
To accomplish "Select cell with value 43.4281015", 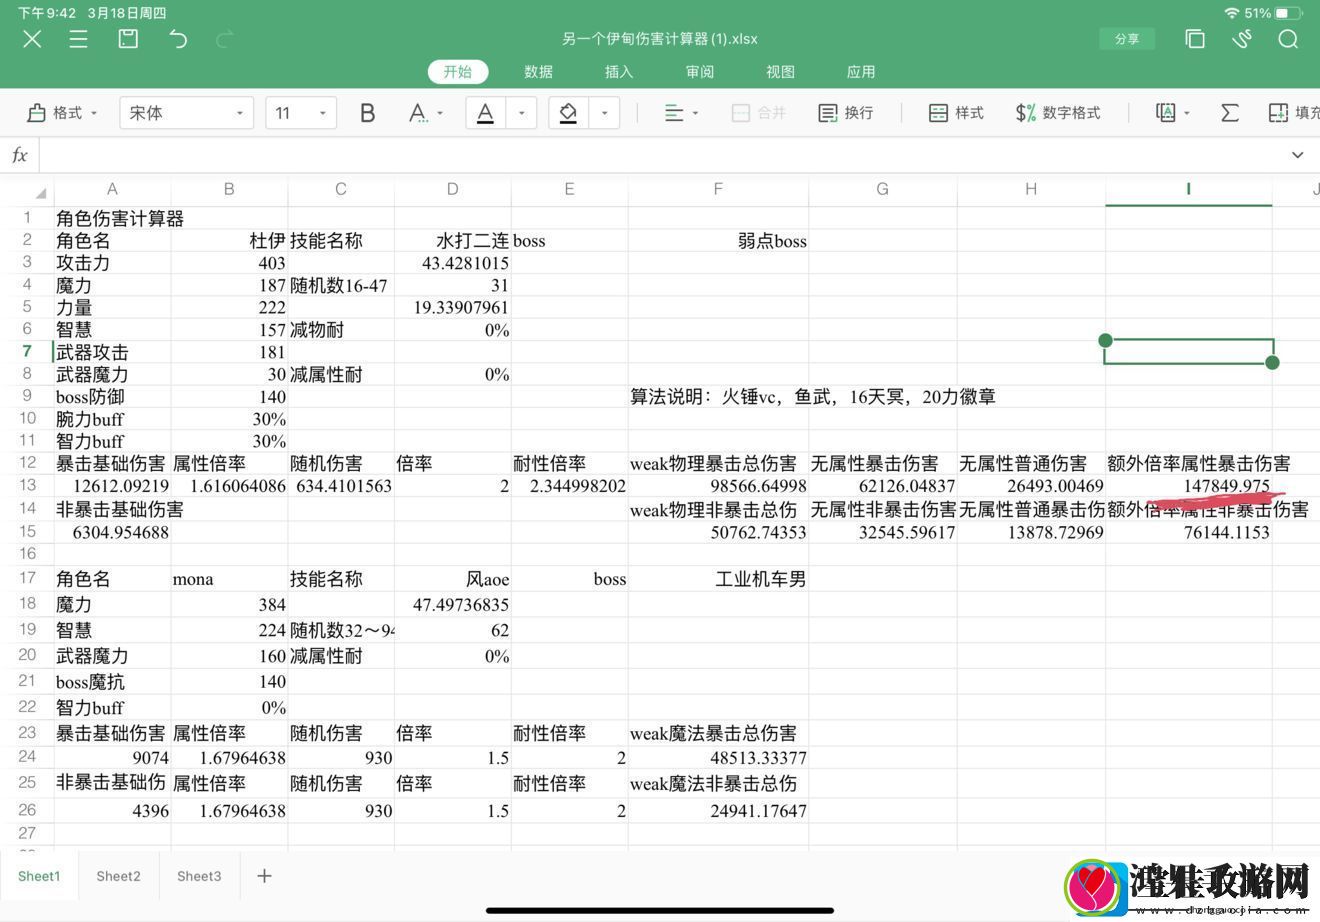I will point(452,263).
